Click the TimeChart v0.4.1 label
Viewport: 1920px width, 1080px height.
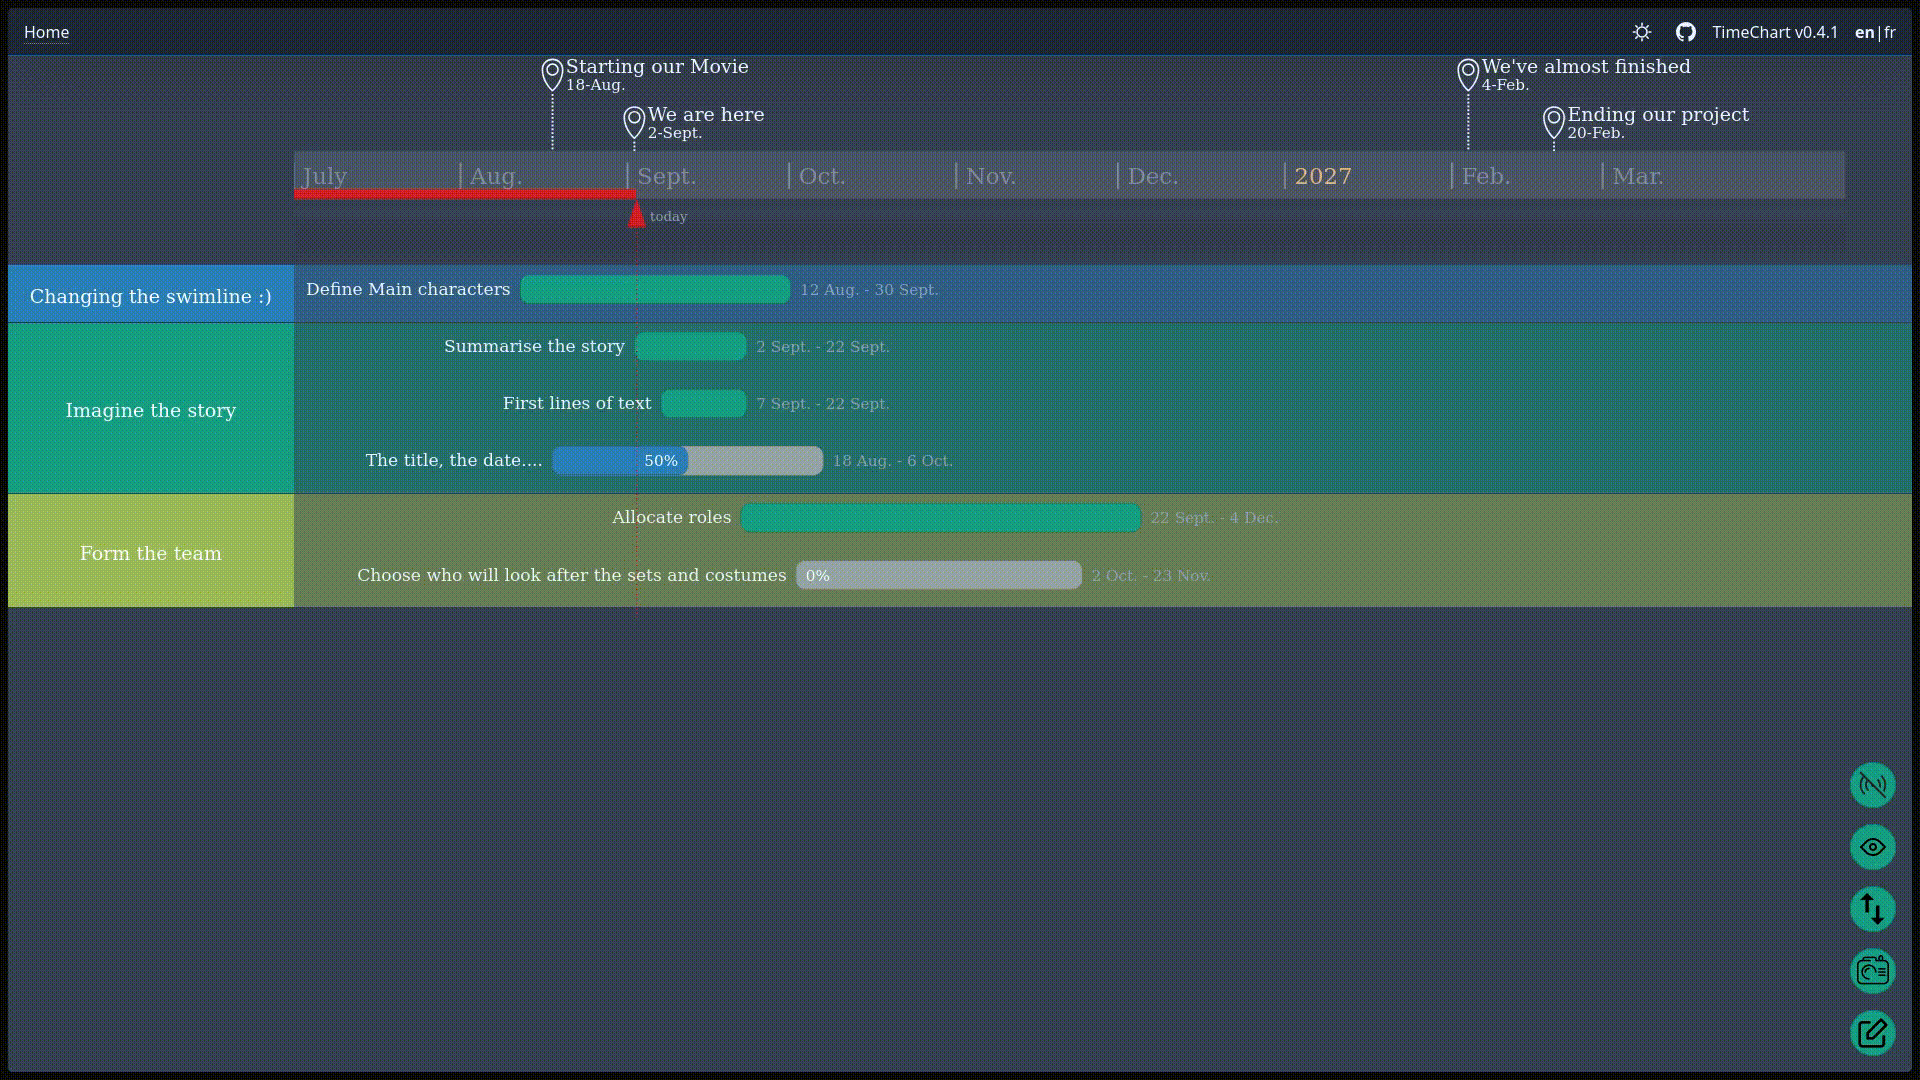1775,32
